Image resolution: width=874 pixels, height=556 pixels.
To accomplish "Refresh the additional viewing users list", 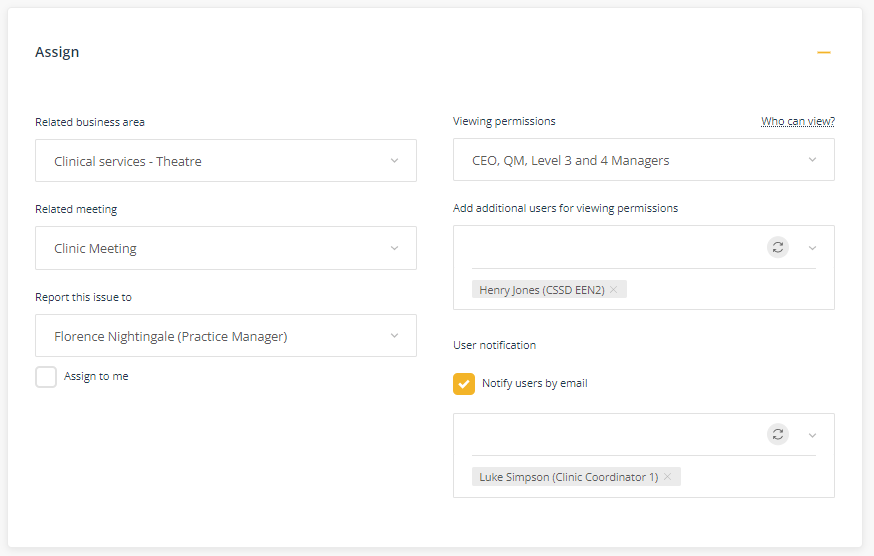I will click(x=778, y=247).
